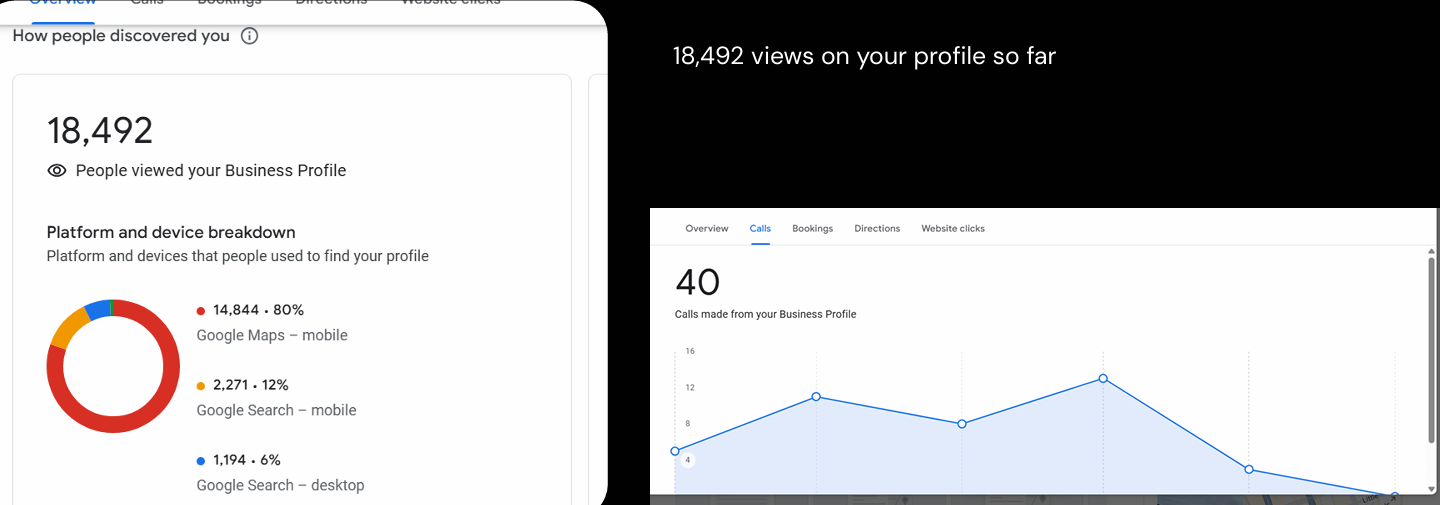Image resolution: width=1440 pixels, height=505 pixels.
Task: Click orange dot for Google Search – mobile
Action: [201, 386]
